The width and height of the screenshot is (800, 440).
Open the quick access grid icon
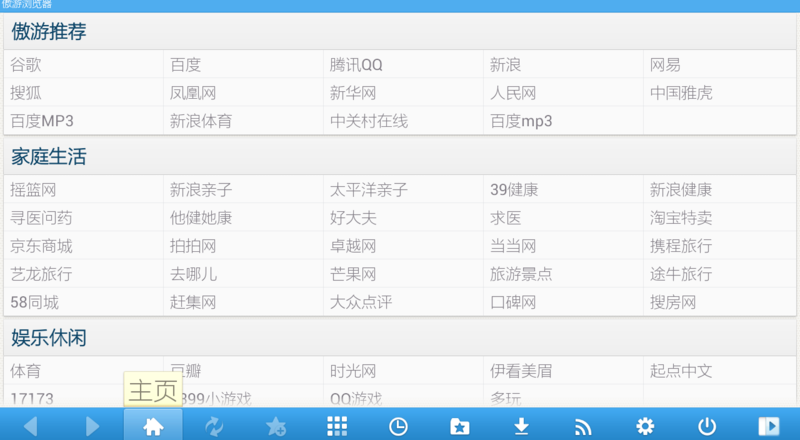[x=338, y=426]
